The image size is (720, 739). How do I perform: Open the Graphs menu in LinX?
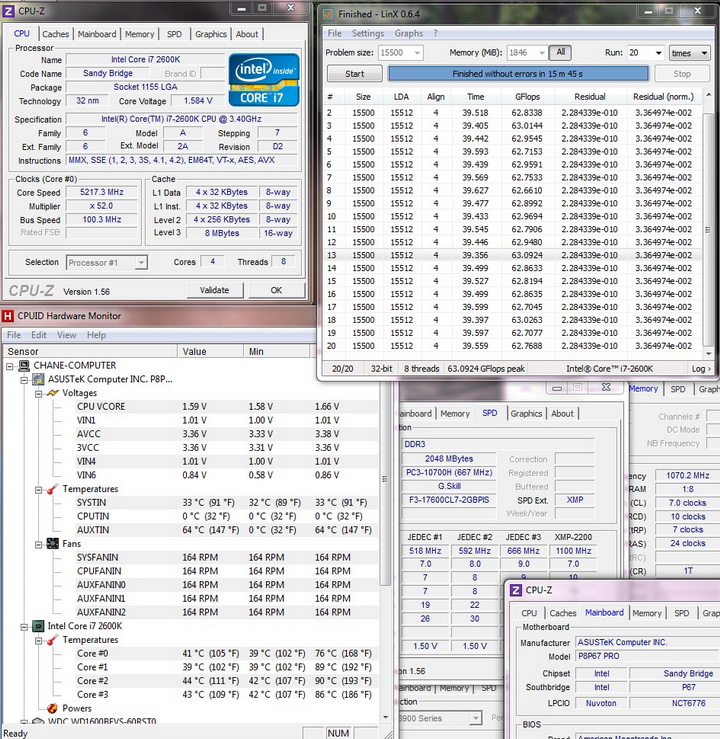click(409, 33)
